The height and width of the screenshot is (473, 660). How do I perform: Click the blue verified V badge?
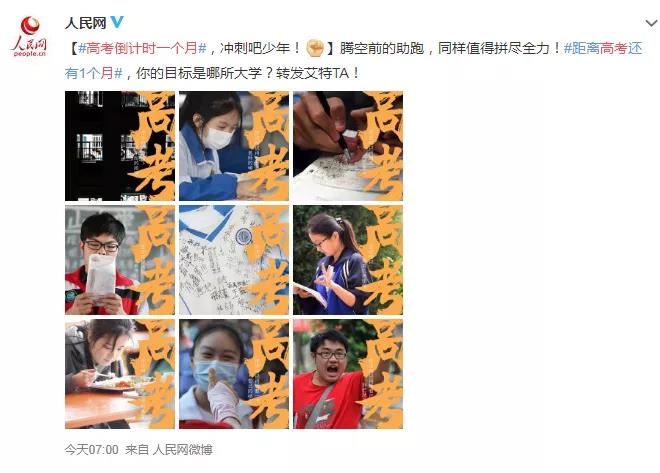(x=117, y=22)
